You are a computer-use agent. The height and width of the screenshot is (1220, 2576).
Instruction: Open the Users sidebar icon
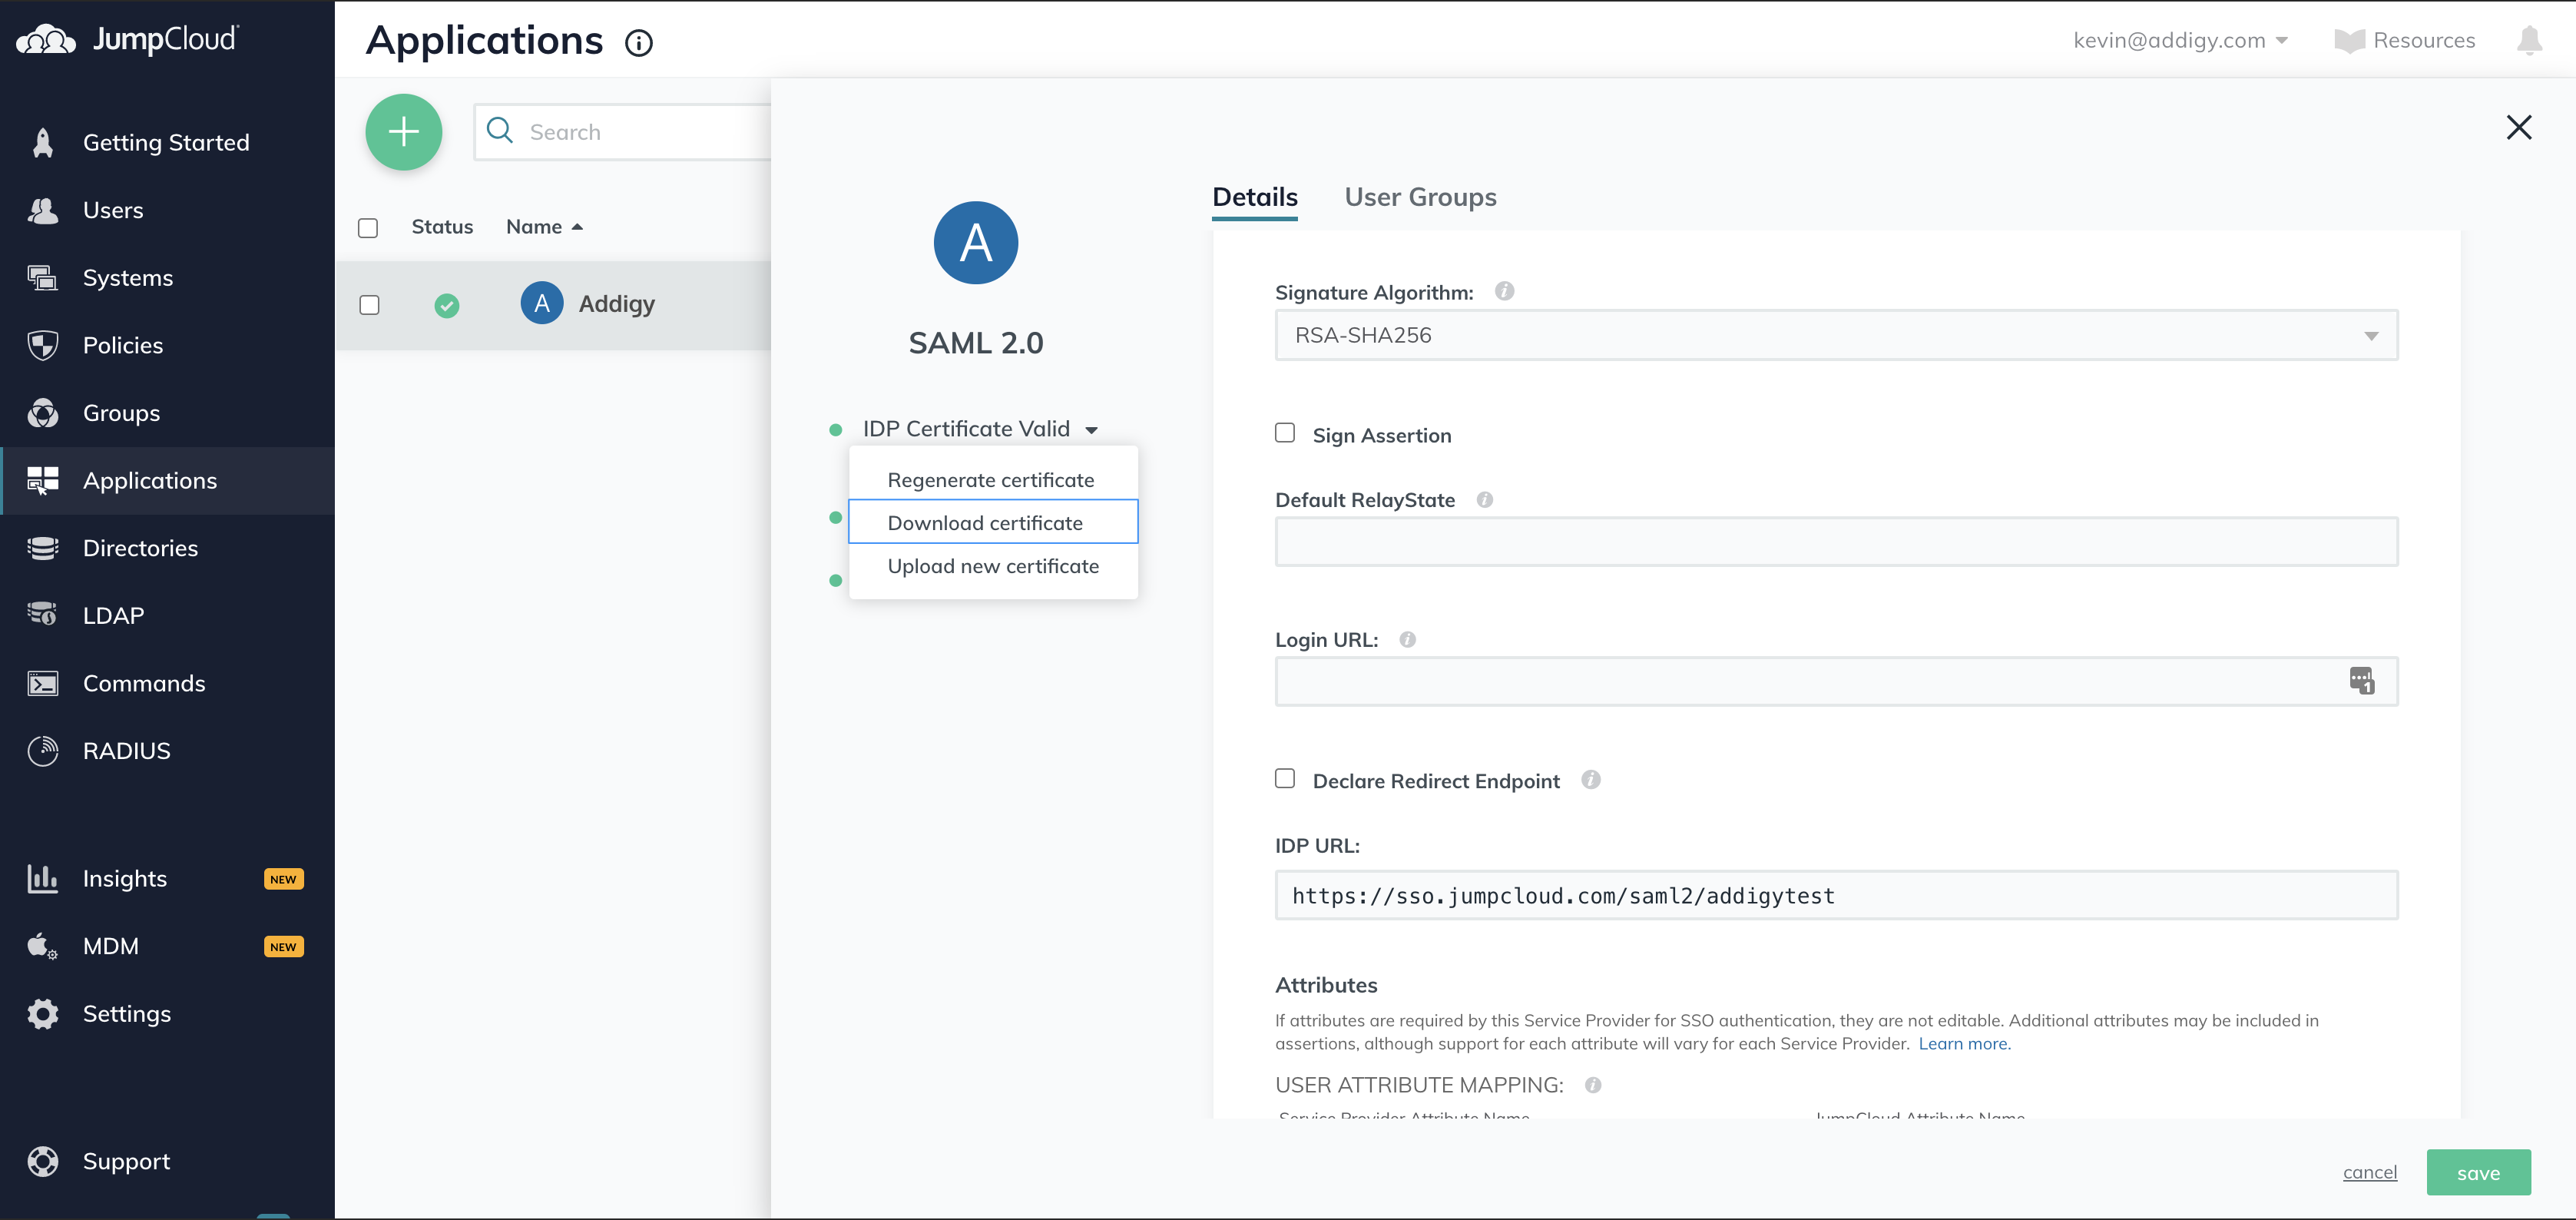tap(43, 211)
